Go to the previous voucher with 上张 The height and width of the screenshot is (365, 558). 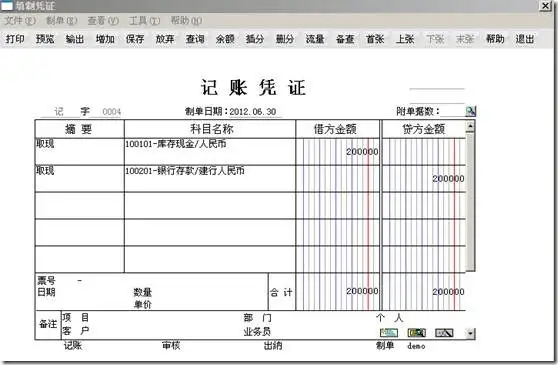(x=405, y=39)
